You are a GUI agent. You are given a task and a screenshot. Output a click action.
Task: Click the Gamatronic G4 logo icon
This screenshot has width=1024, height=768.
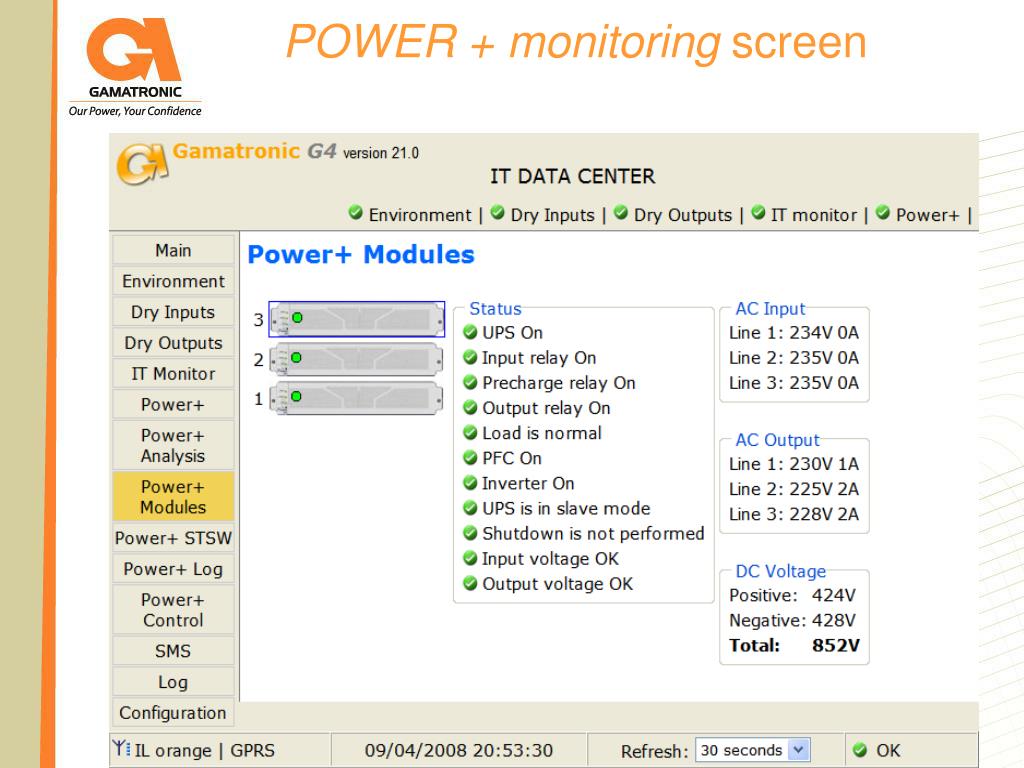click(142, 163)
